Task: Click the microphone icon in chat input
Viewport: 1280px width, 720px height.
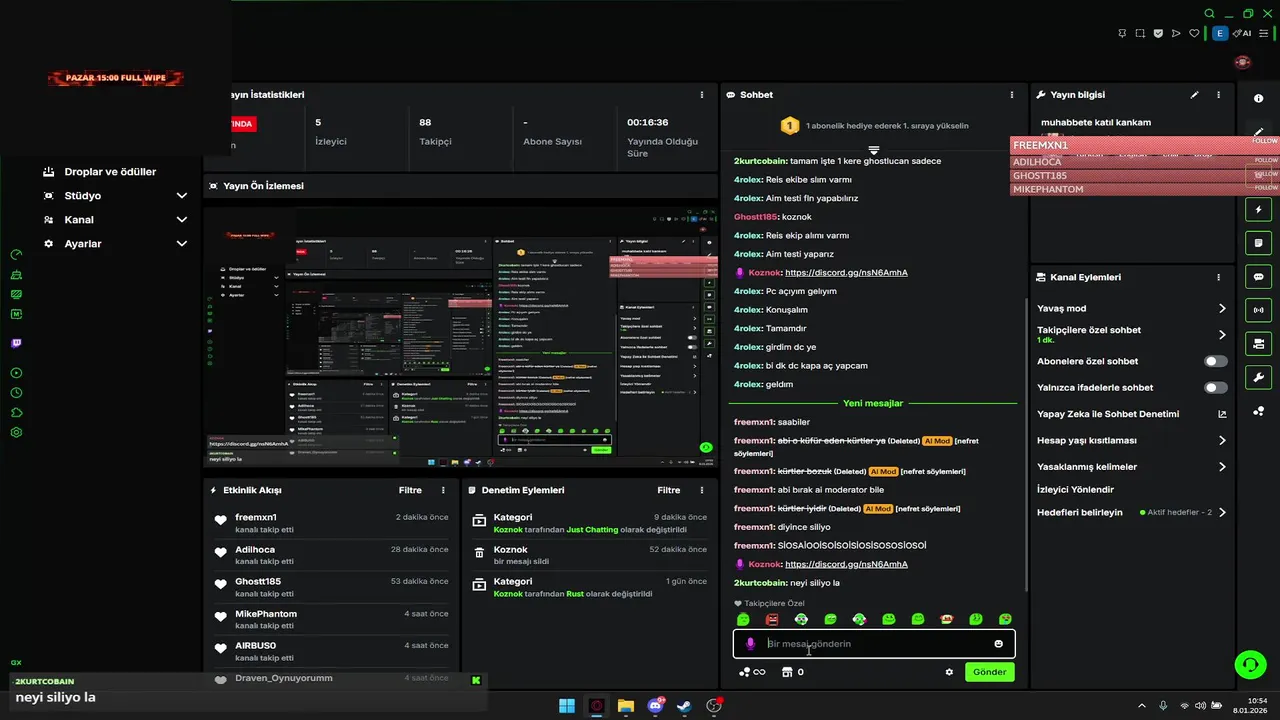Action: 751,644
